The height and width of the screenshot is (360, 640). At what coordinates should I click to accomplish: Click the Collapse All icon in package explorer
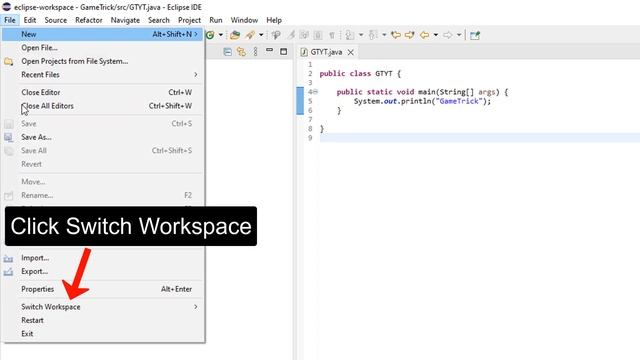click(228, 52)
